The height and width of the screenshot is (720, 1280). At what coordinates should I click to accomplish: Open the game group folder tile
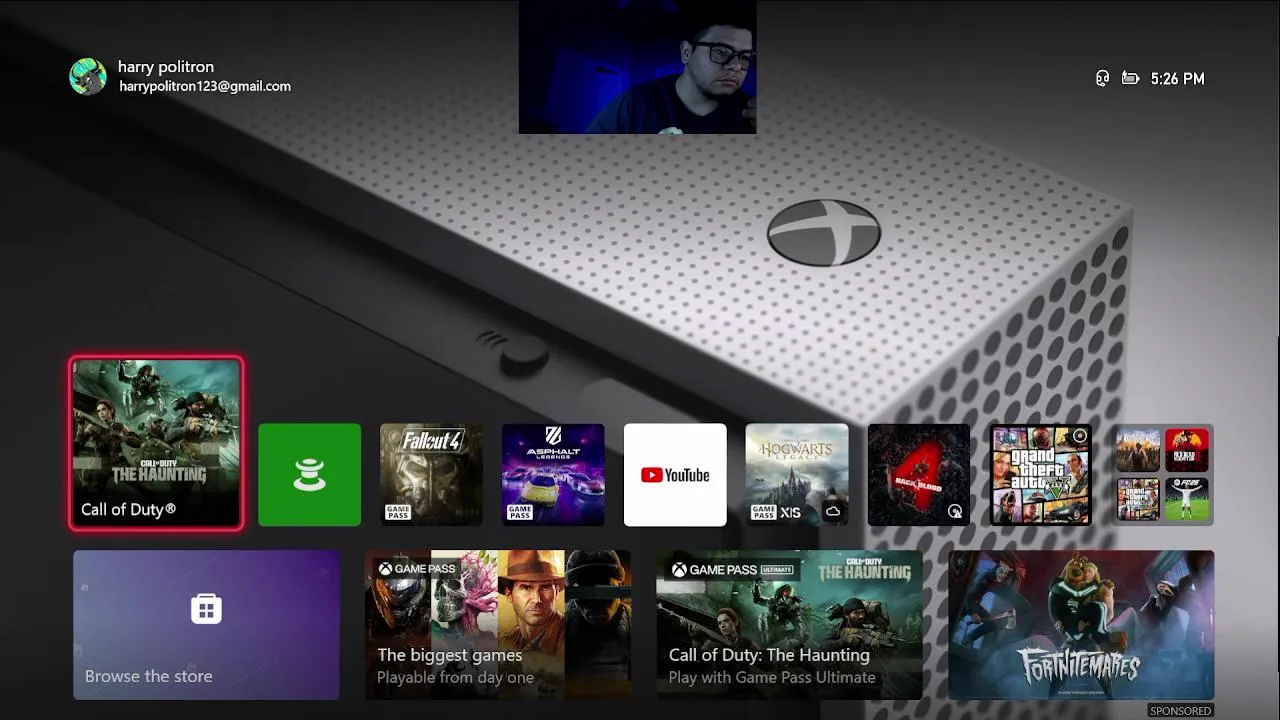(1163, 475)
